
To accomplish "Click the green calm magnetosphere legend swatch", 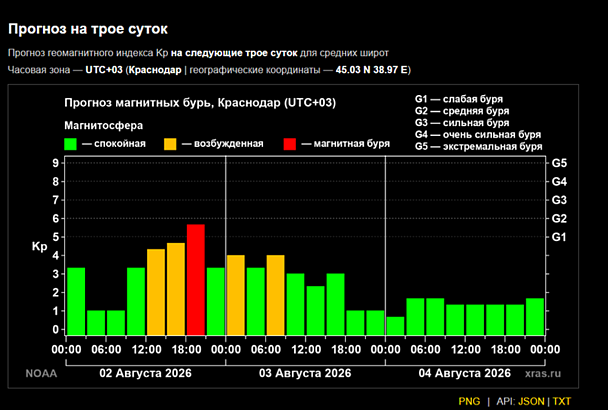I will pos(70,144).
